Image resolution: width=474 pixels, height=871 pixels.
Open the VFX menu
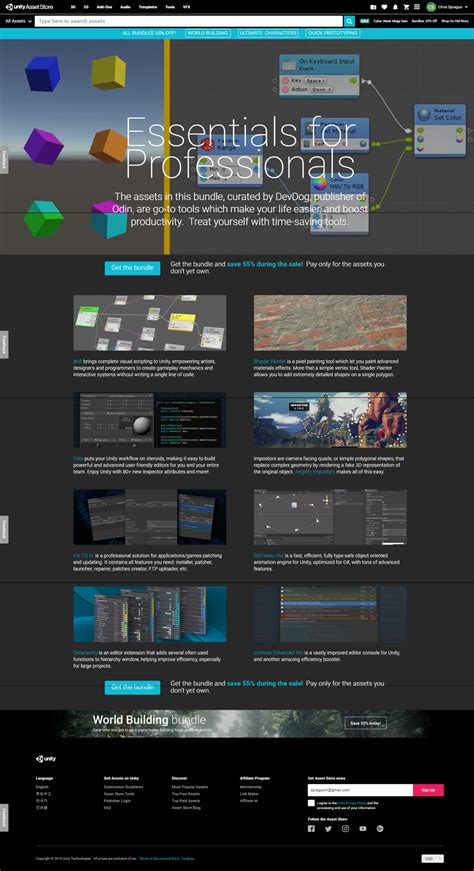(x=185, y=7)
